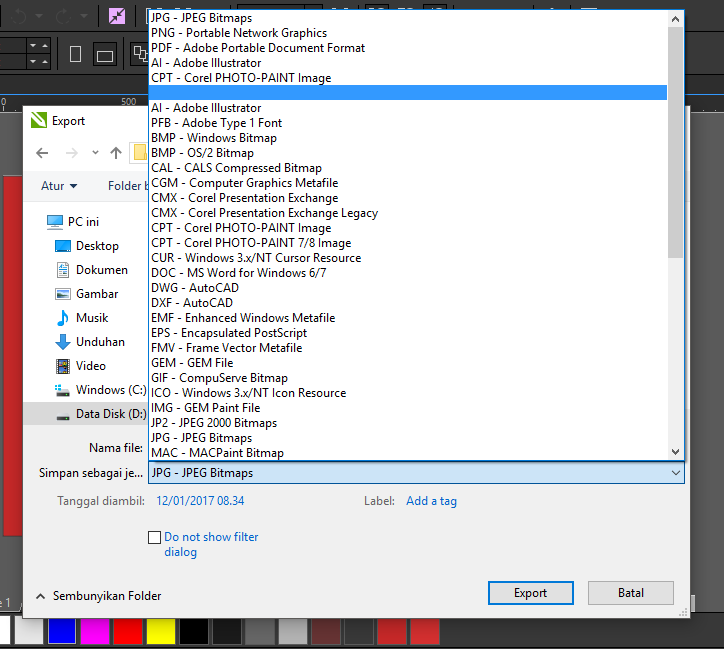Increase the top page dimension stepper
This screenshot has width=724, height=649.
pos(45,46)
